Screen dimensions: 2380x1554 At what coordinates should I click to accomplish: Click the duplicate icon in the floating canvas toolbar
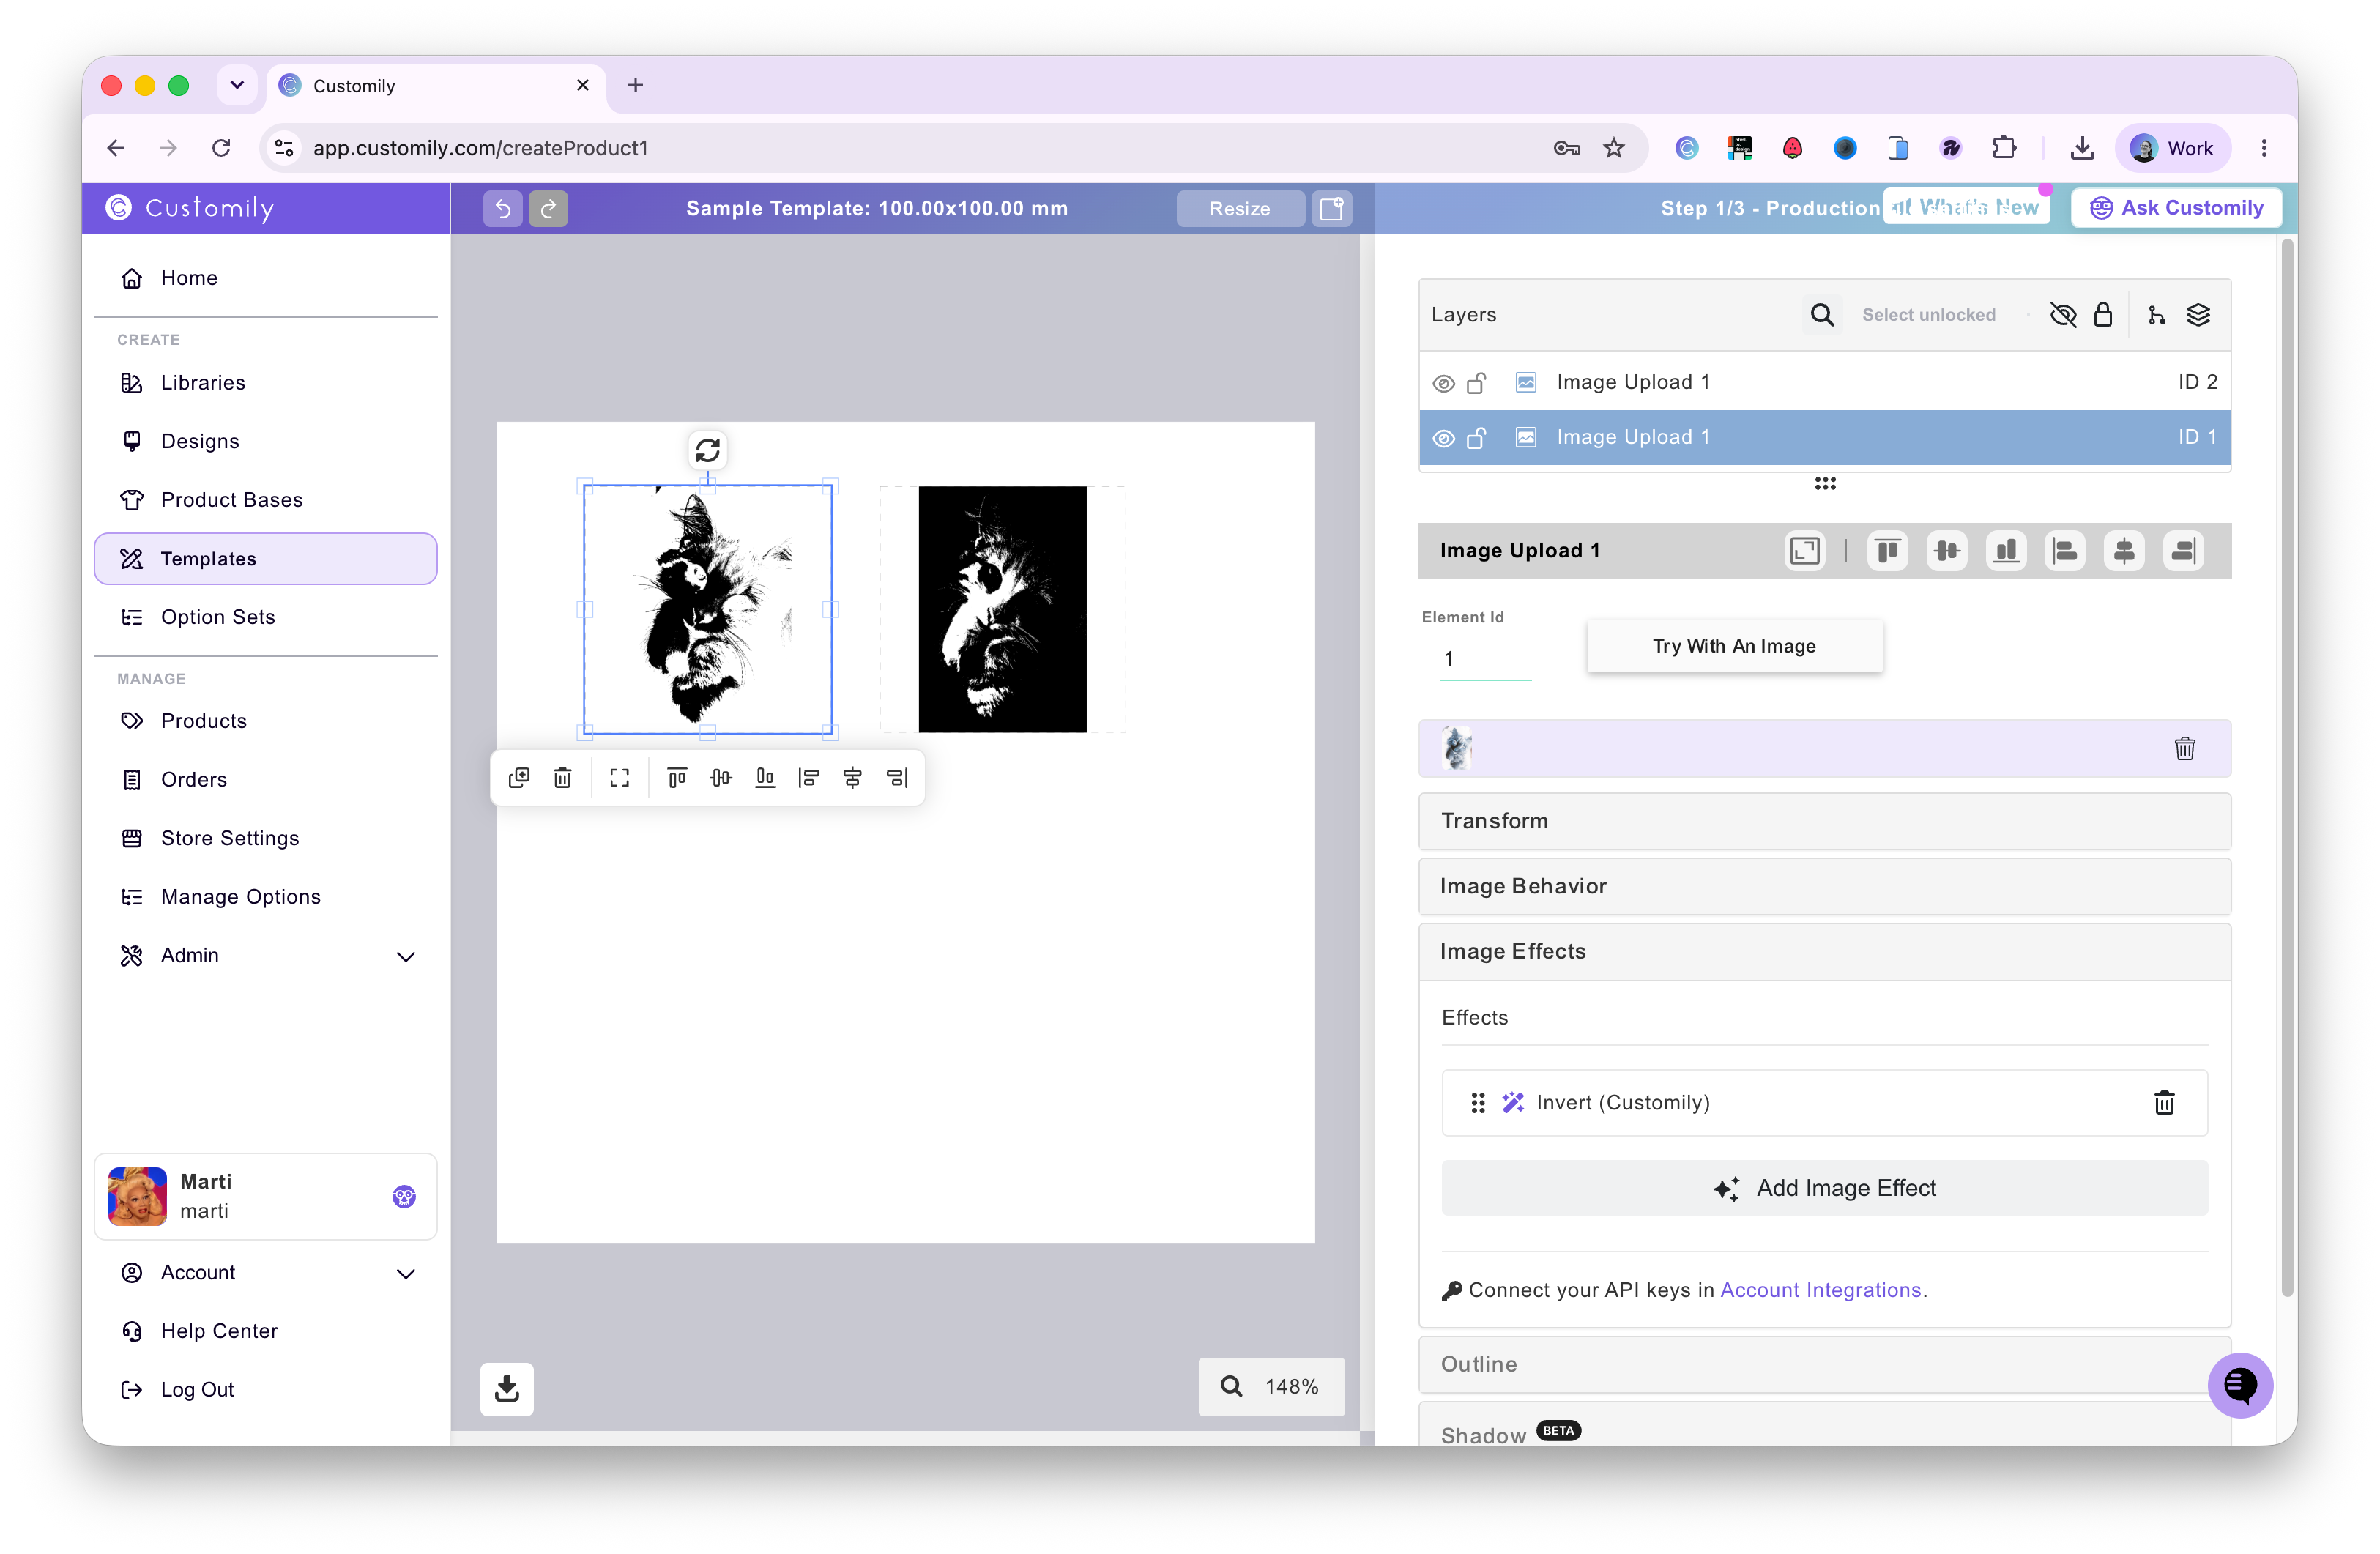coord(519,778)
